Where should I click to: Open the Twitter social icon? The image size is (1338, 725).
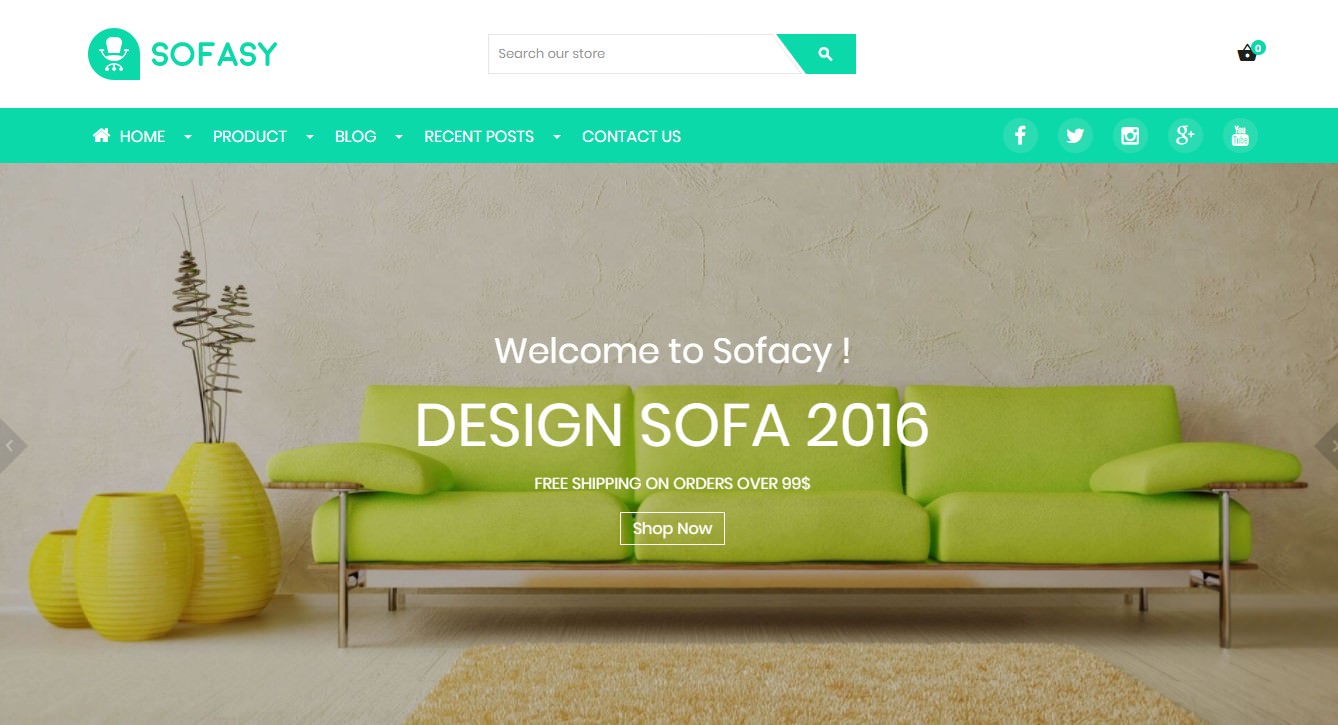1075,135
